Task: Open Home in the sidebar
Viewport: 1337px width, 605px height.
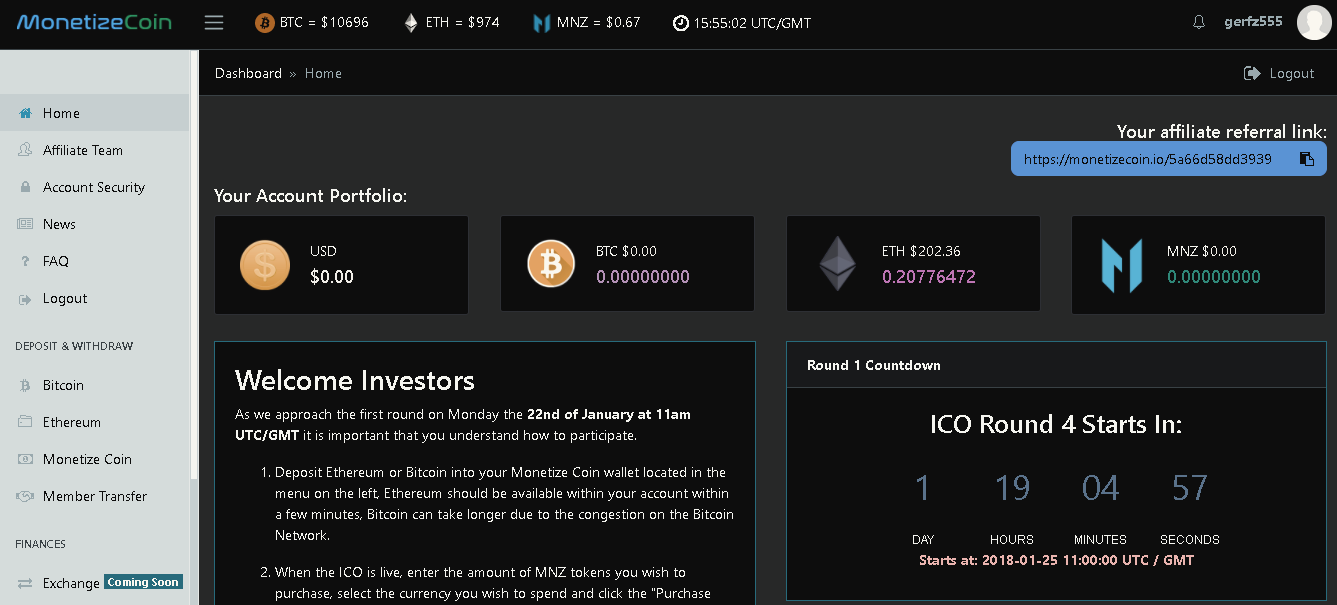Action: pos(94,113)
